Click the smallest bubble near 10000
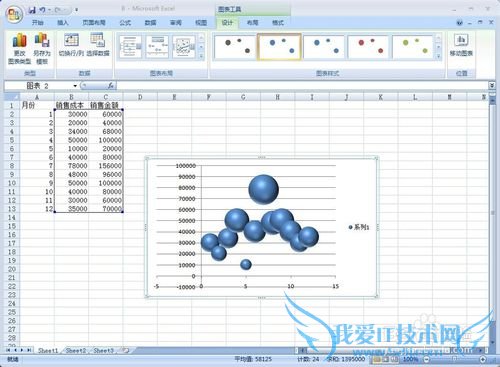The height and width of the screenshot is (367, 500). [246, 264]
